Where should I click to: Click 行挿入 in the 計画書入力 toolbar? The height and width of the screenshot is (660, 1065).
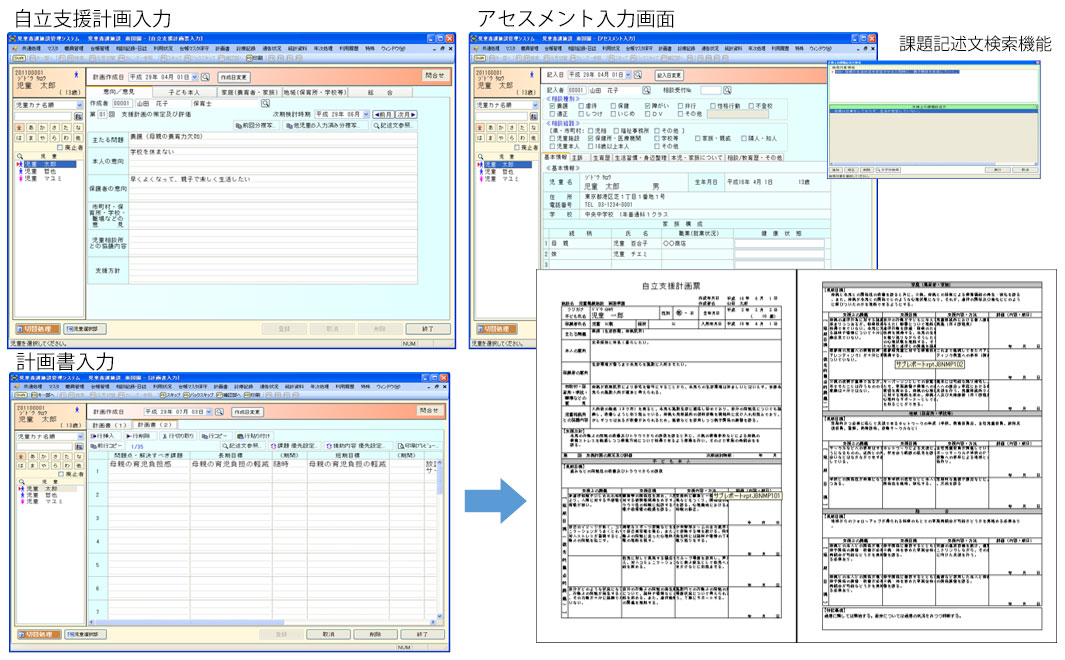pyautogui.click(x=104, y=436)
